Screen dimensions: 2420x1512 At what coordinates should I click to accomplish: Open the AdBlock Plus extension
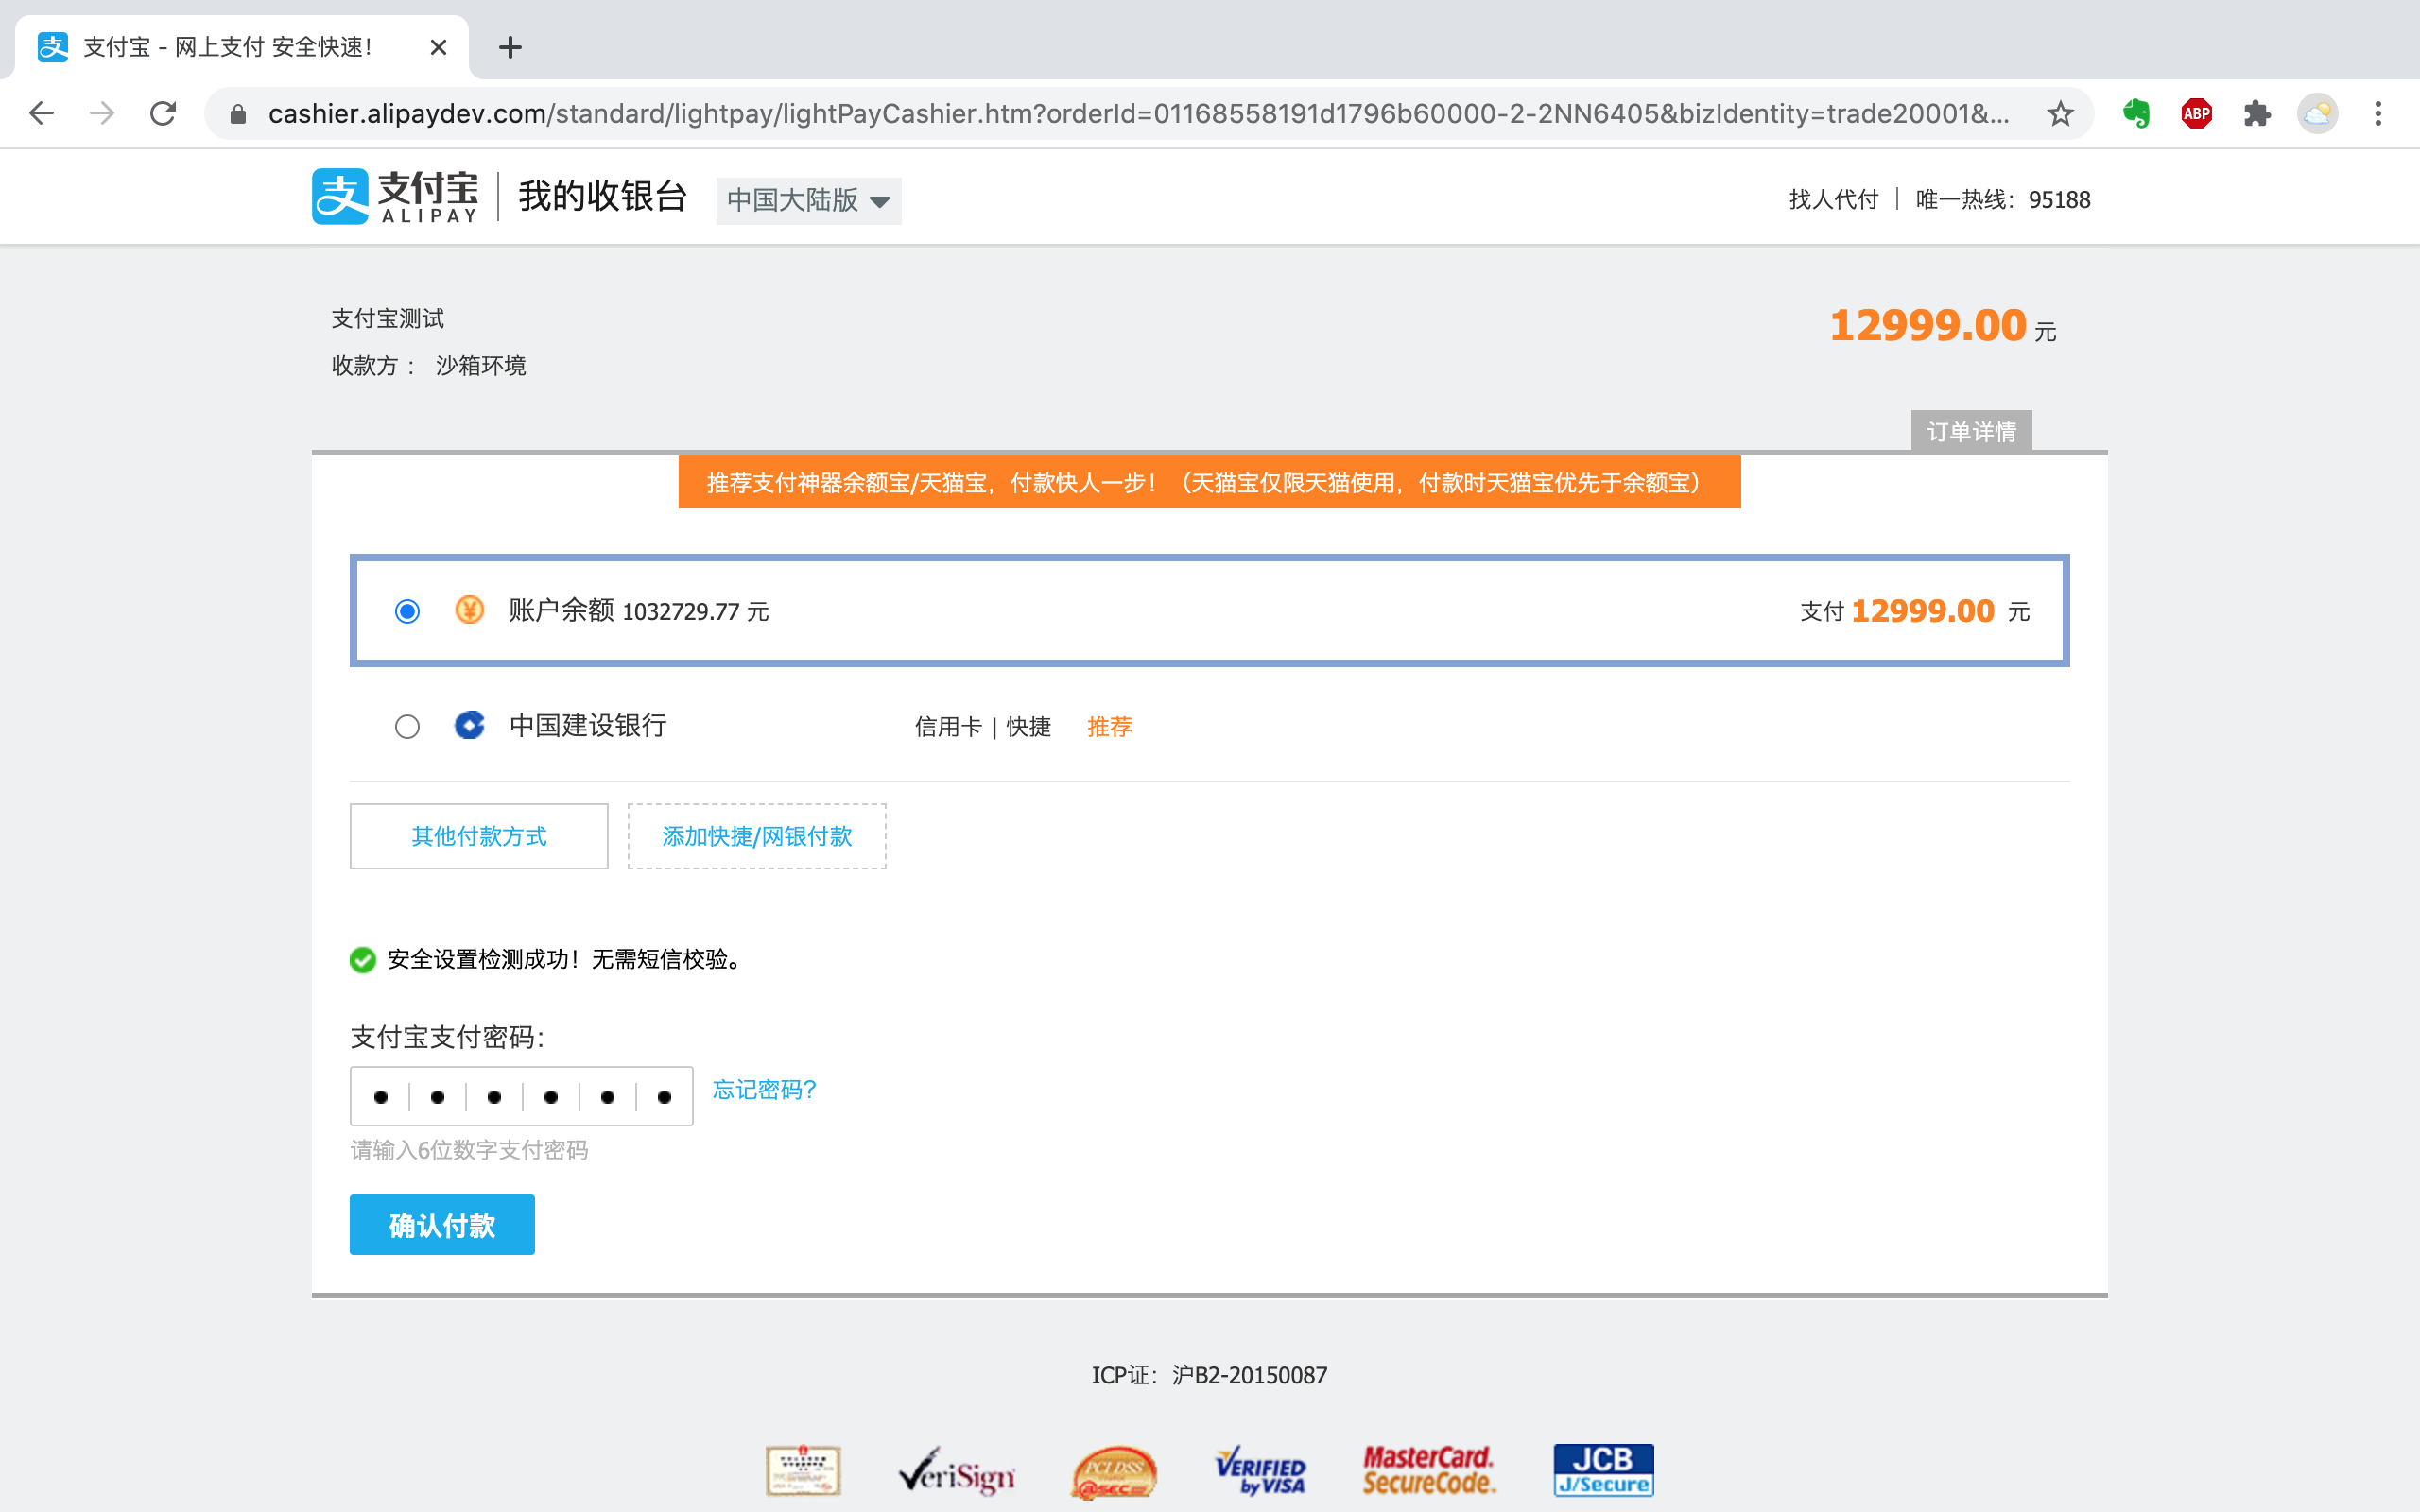click(x=2196, y=114)
